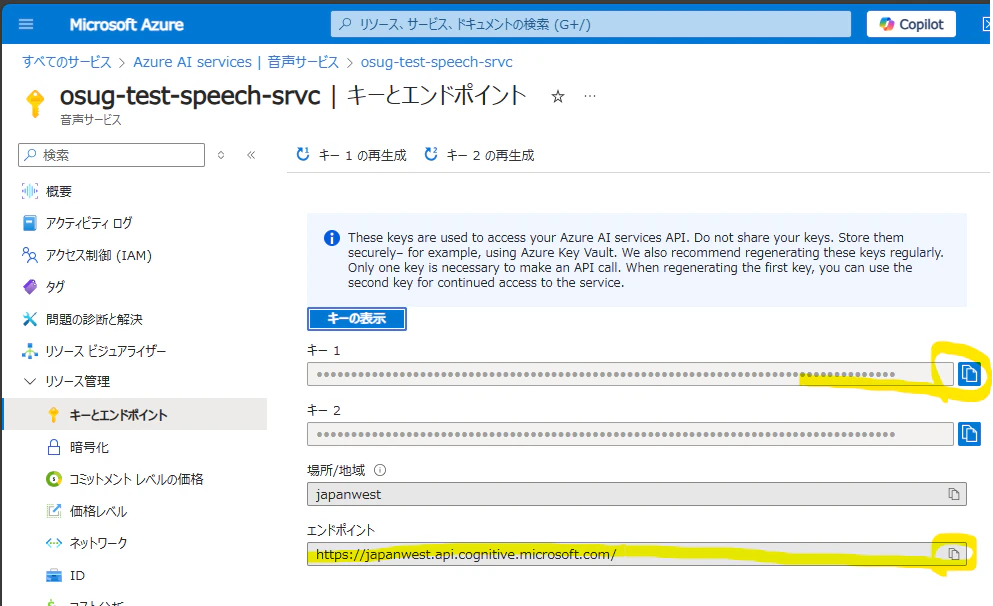The image size is (993, 606).
Task: Click the エンドポイント label
Action: coord(341,530)
